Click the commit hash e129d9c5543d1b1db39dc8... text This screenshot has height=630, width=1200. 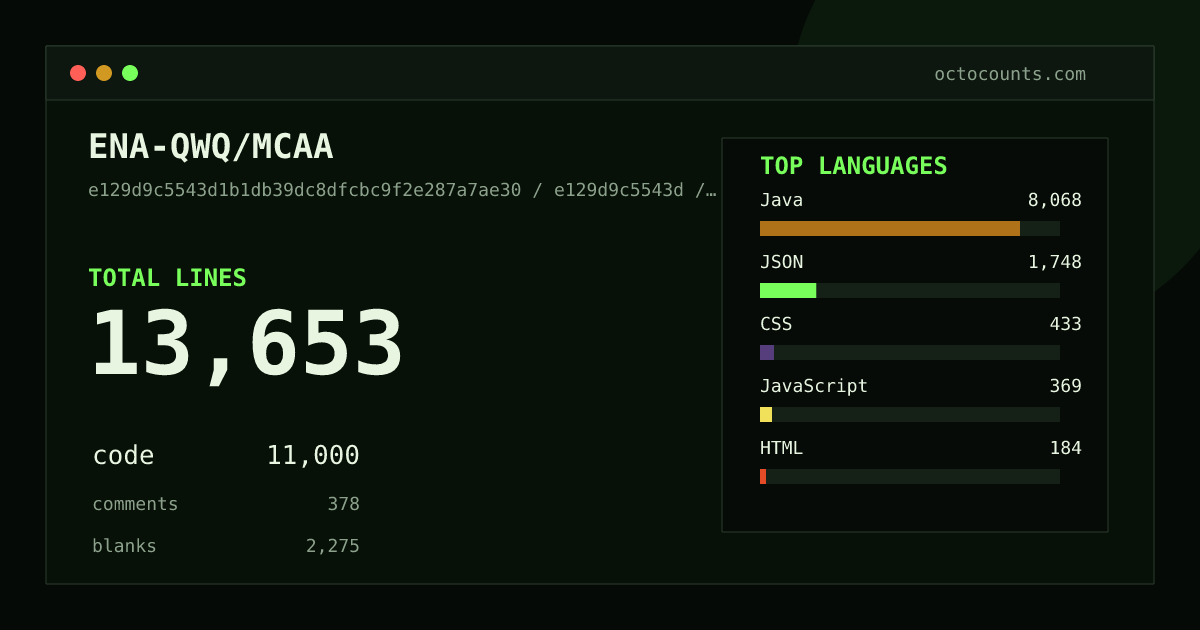pos(402,190)
